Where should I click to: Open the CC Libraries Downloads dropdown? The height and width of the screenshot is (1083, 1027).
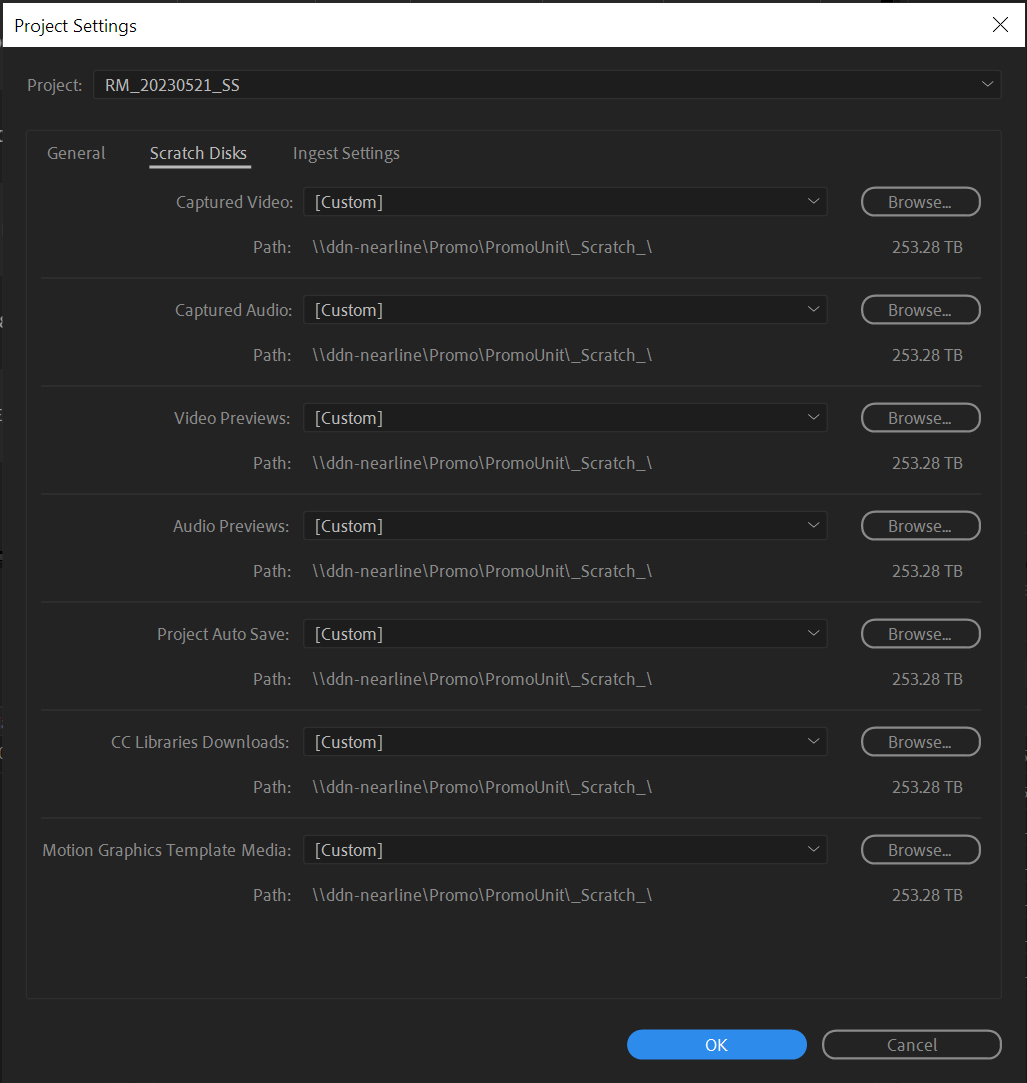coord(565,741)
